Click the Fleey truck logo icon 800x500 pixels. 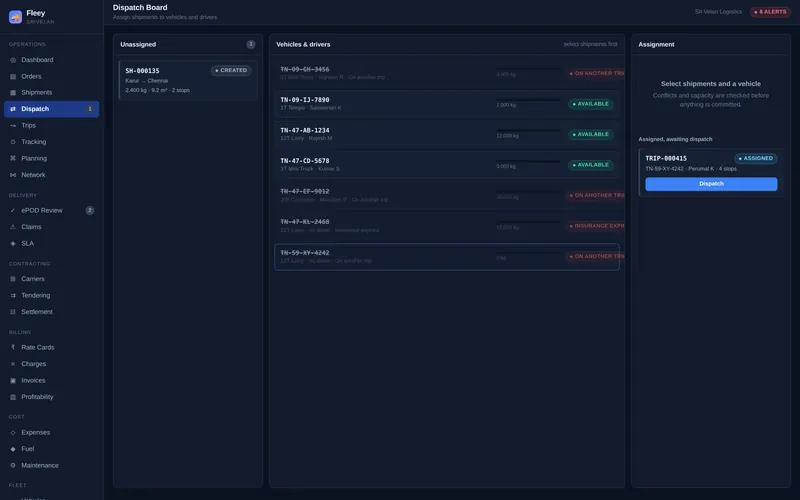point(15,17)
